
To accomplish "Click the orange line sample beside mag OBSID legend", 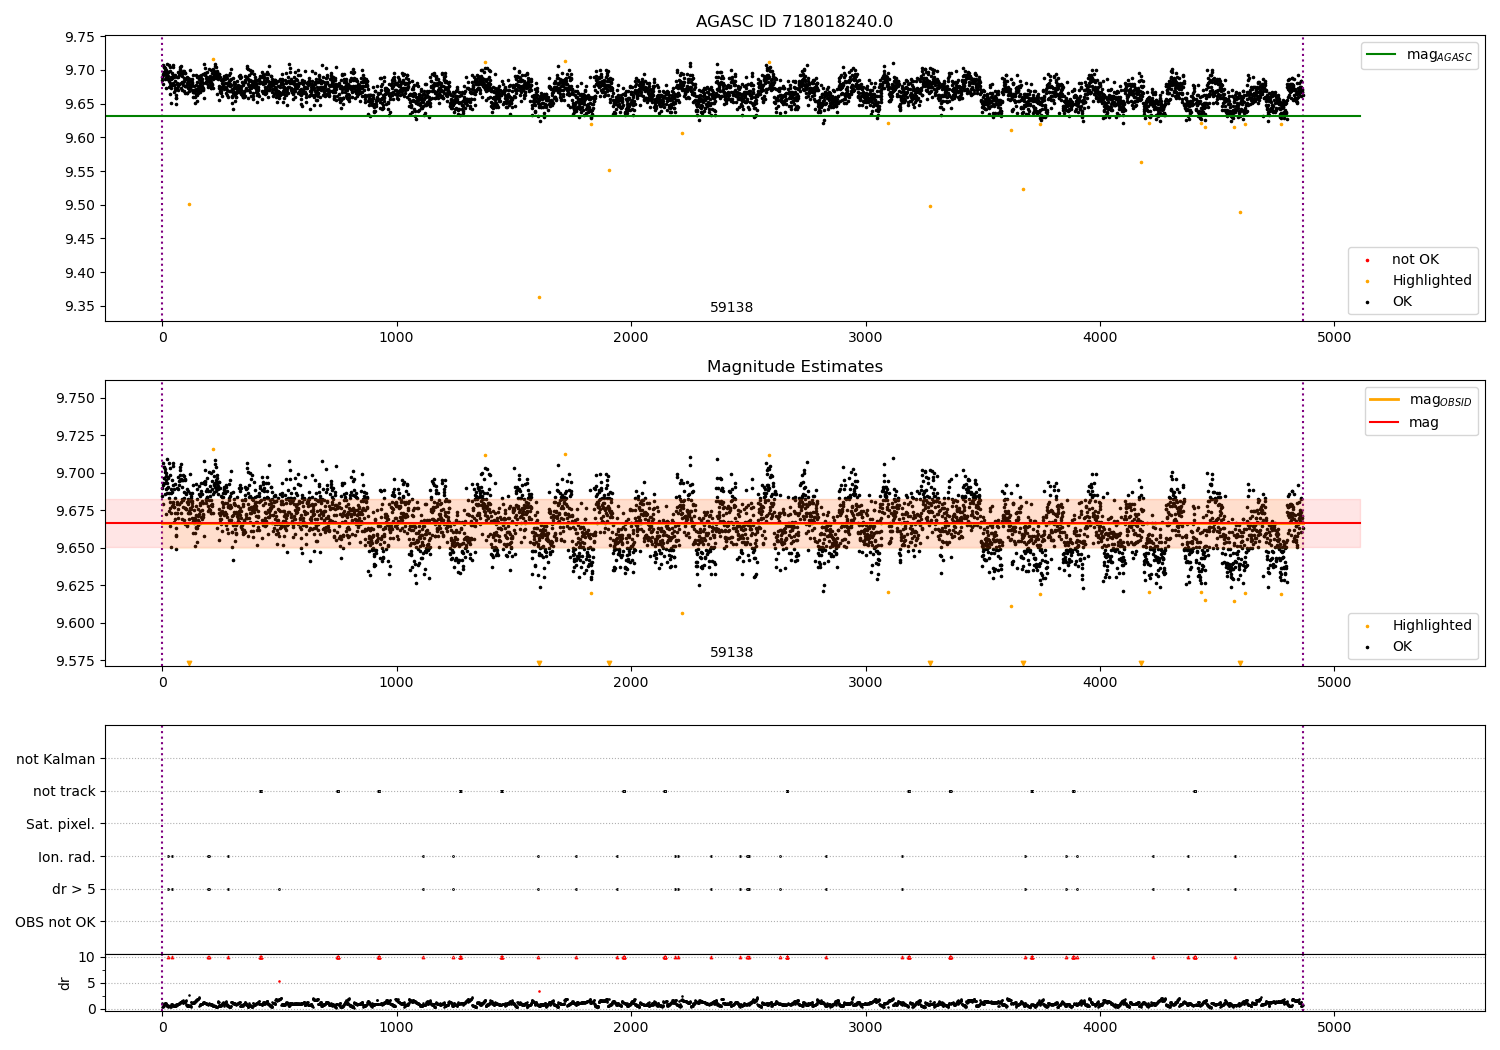I will coord(1385,400).
